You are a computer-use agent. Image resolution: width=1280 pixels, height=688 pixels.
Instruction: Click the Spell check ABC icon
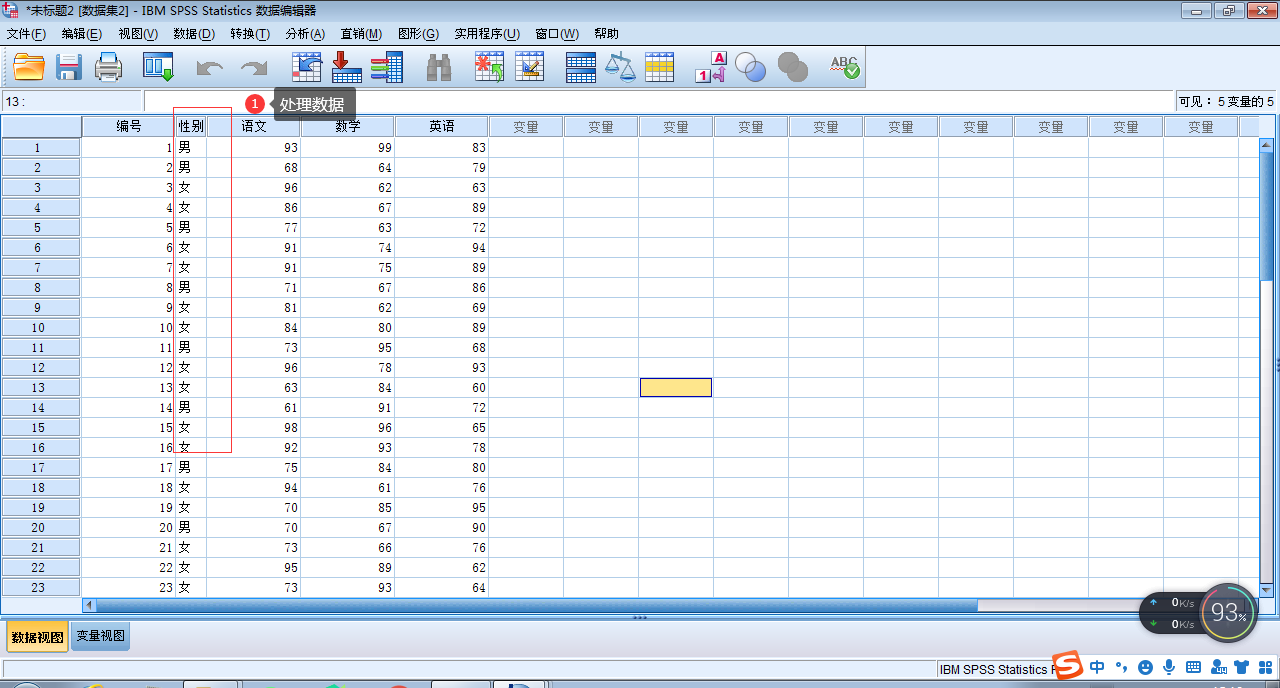point(844,67)
